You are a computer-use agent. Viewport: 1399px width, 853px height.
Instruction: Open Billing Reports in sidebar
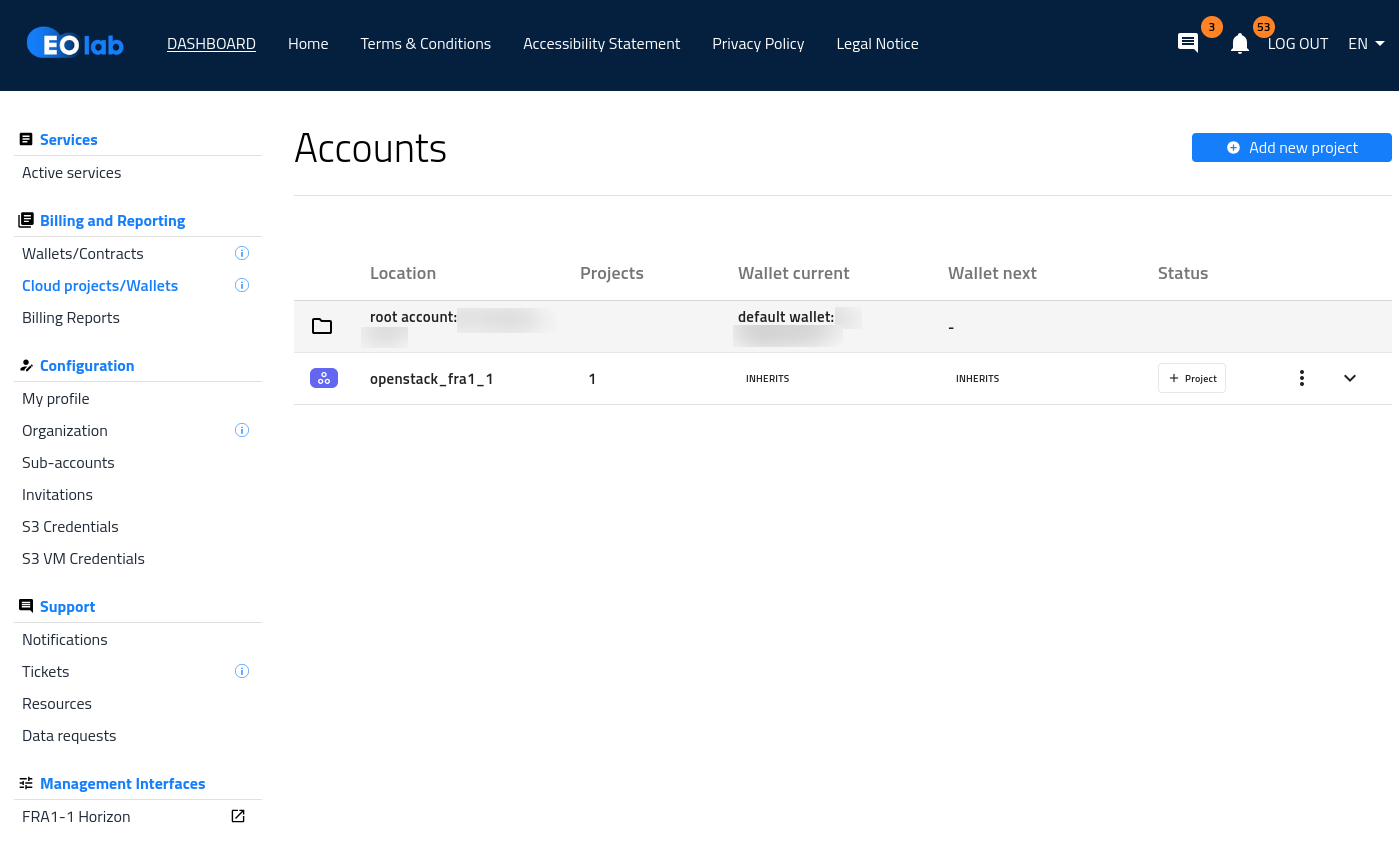click(x=71, y=318)
